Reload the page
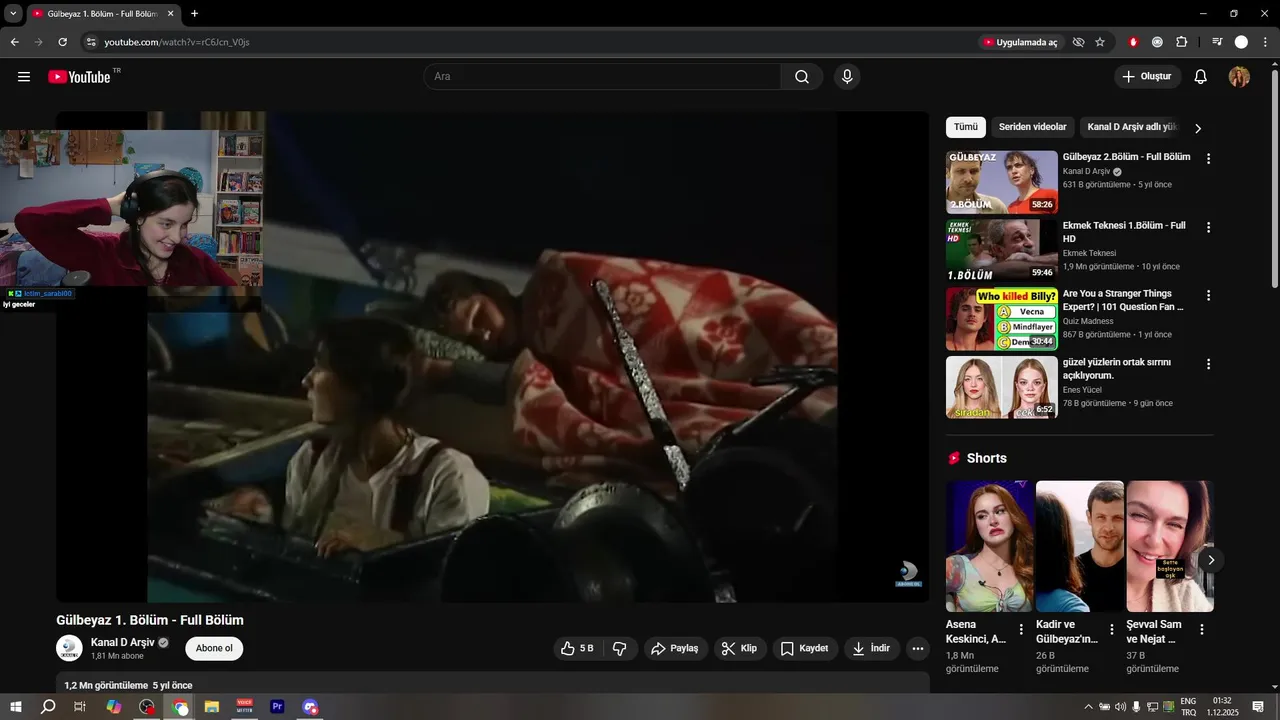1280x720 pixels. tap(62, 42)
